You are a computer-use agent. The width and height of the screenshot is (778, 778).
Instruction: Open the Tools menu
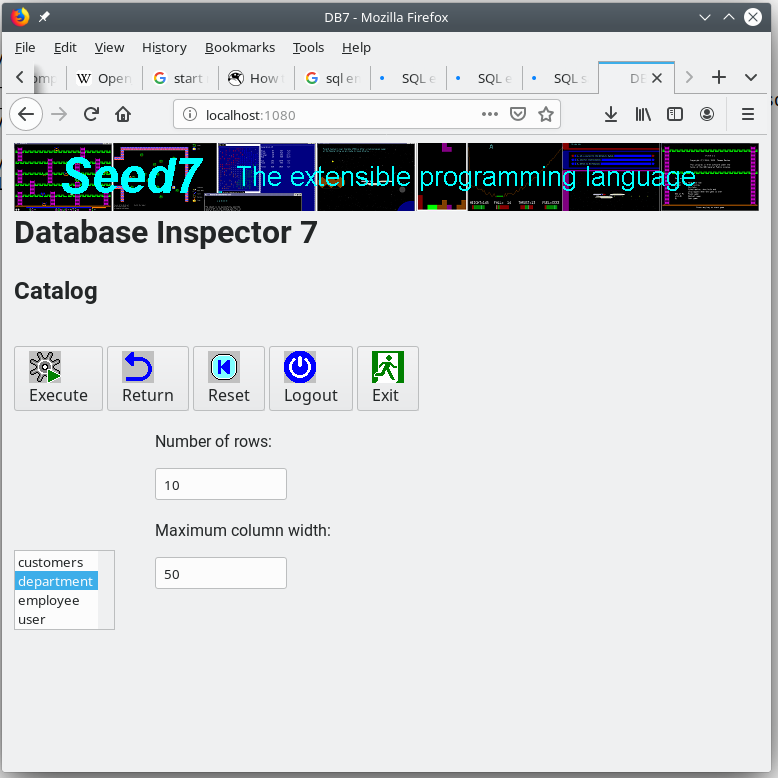point(308,48)
